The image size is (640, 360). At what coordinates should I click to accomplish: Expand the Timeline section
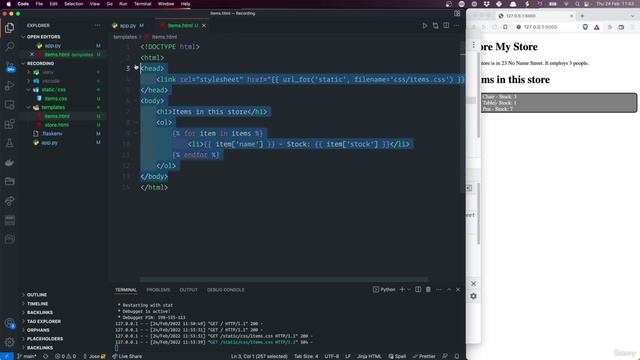[x=37, y=304]
